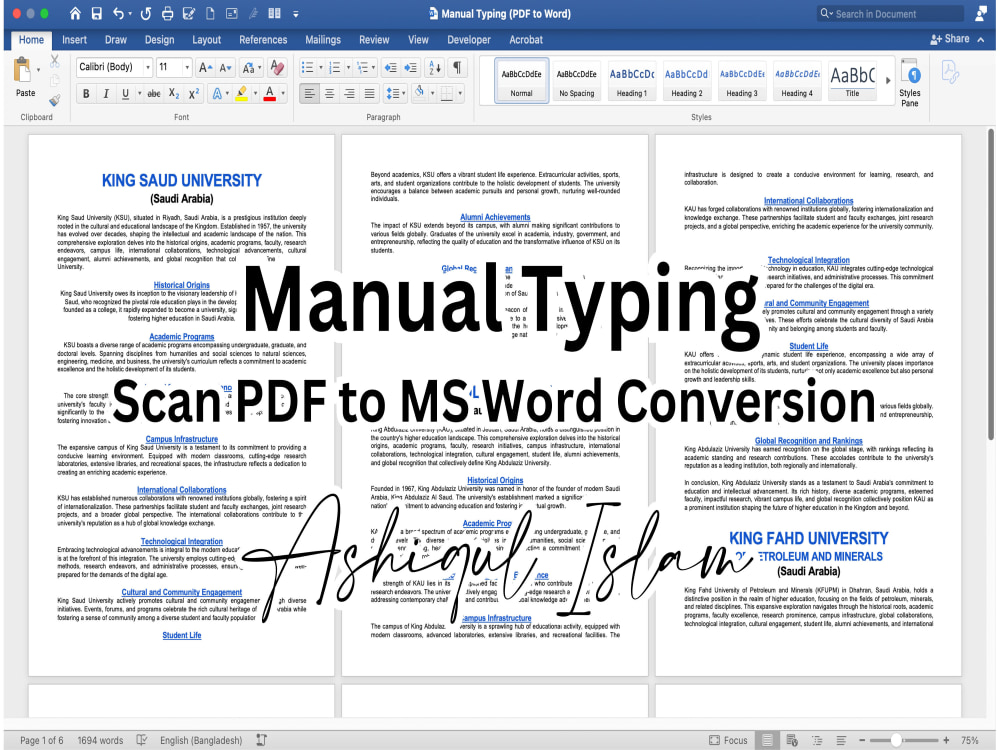Apply superscript formatting
Image resolution: width=1000 pixels, height=750 pixels.
tap(194, 94)
